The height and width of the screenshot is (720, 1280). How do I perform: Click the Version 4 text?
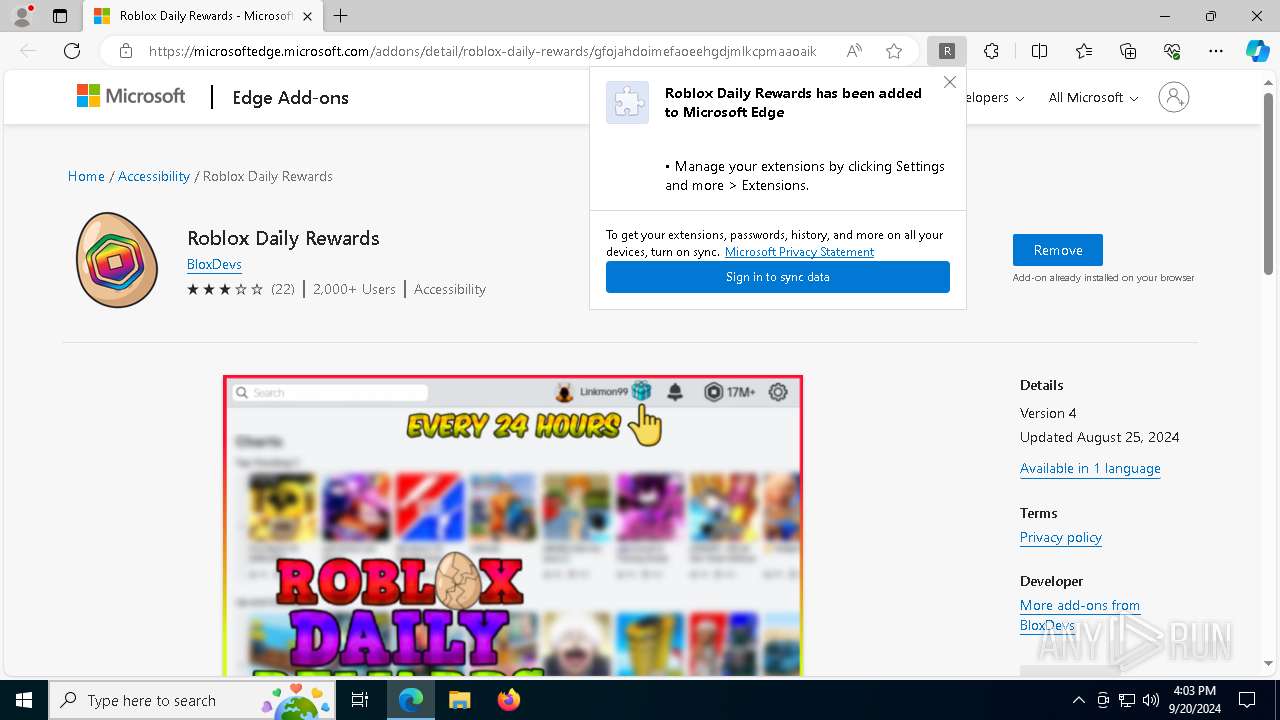tap(1048, 413)
